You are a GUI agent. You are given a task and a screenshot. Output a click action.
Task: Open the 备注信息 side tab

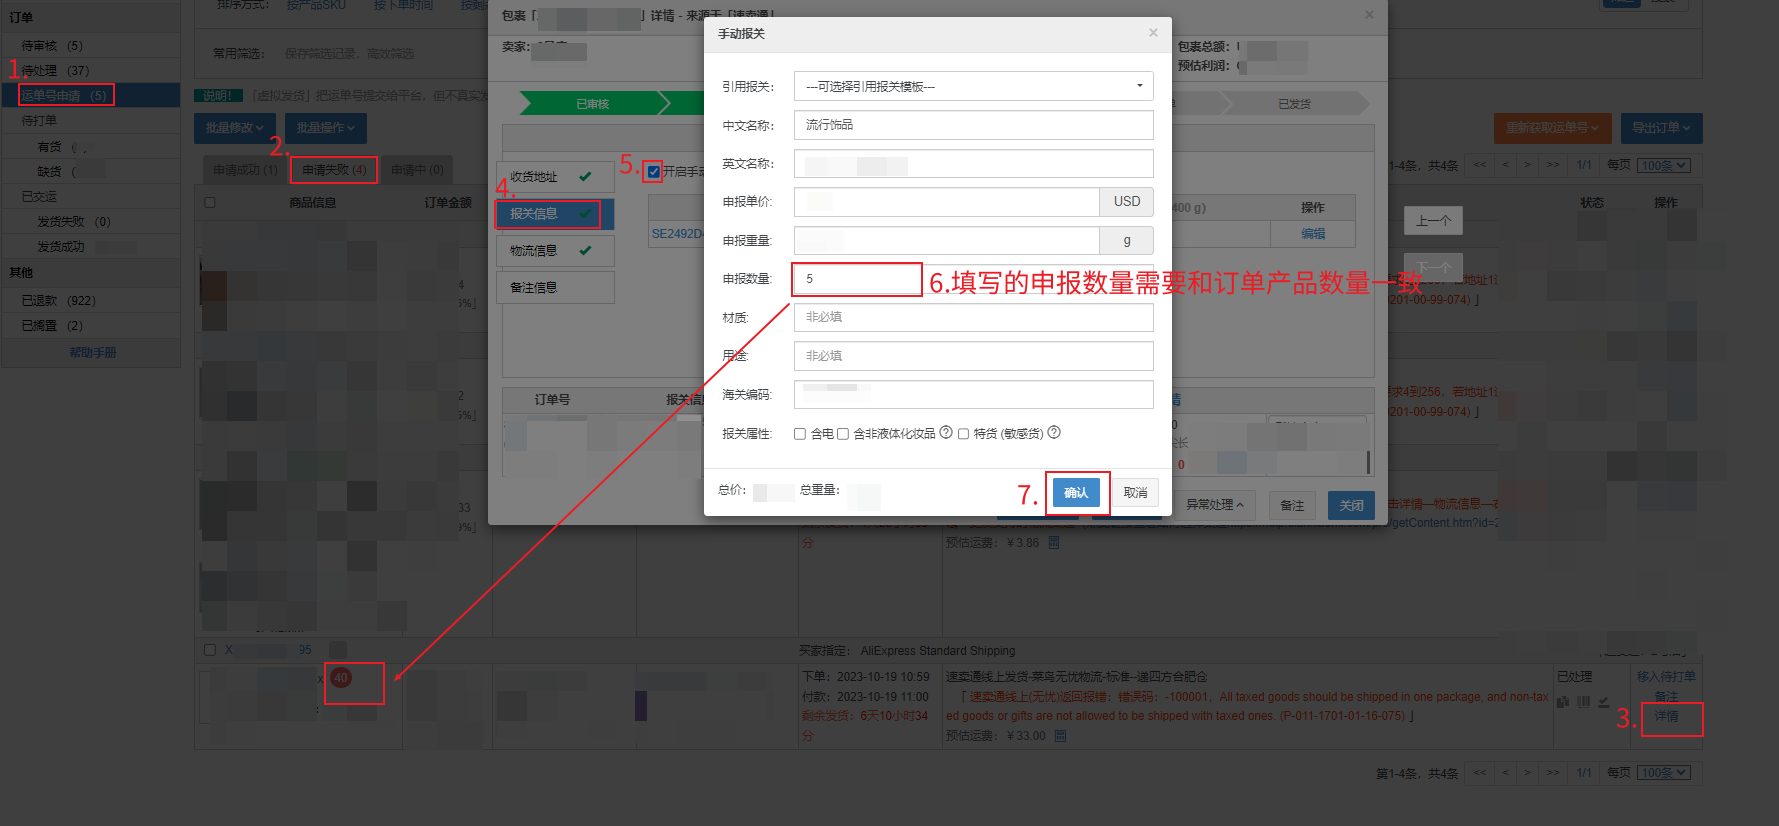click(555, 288)
